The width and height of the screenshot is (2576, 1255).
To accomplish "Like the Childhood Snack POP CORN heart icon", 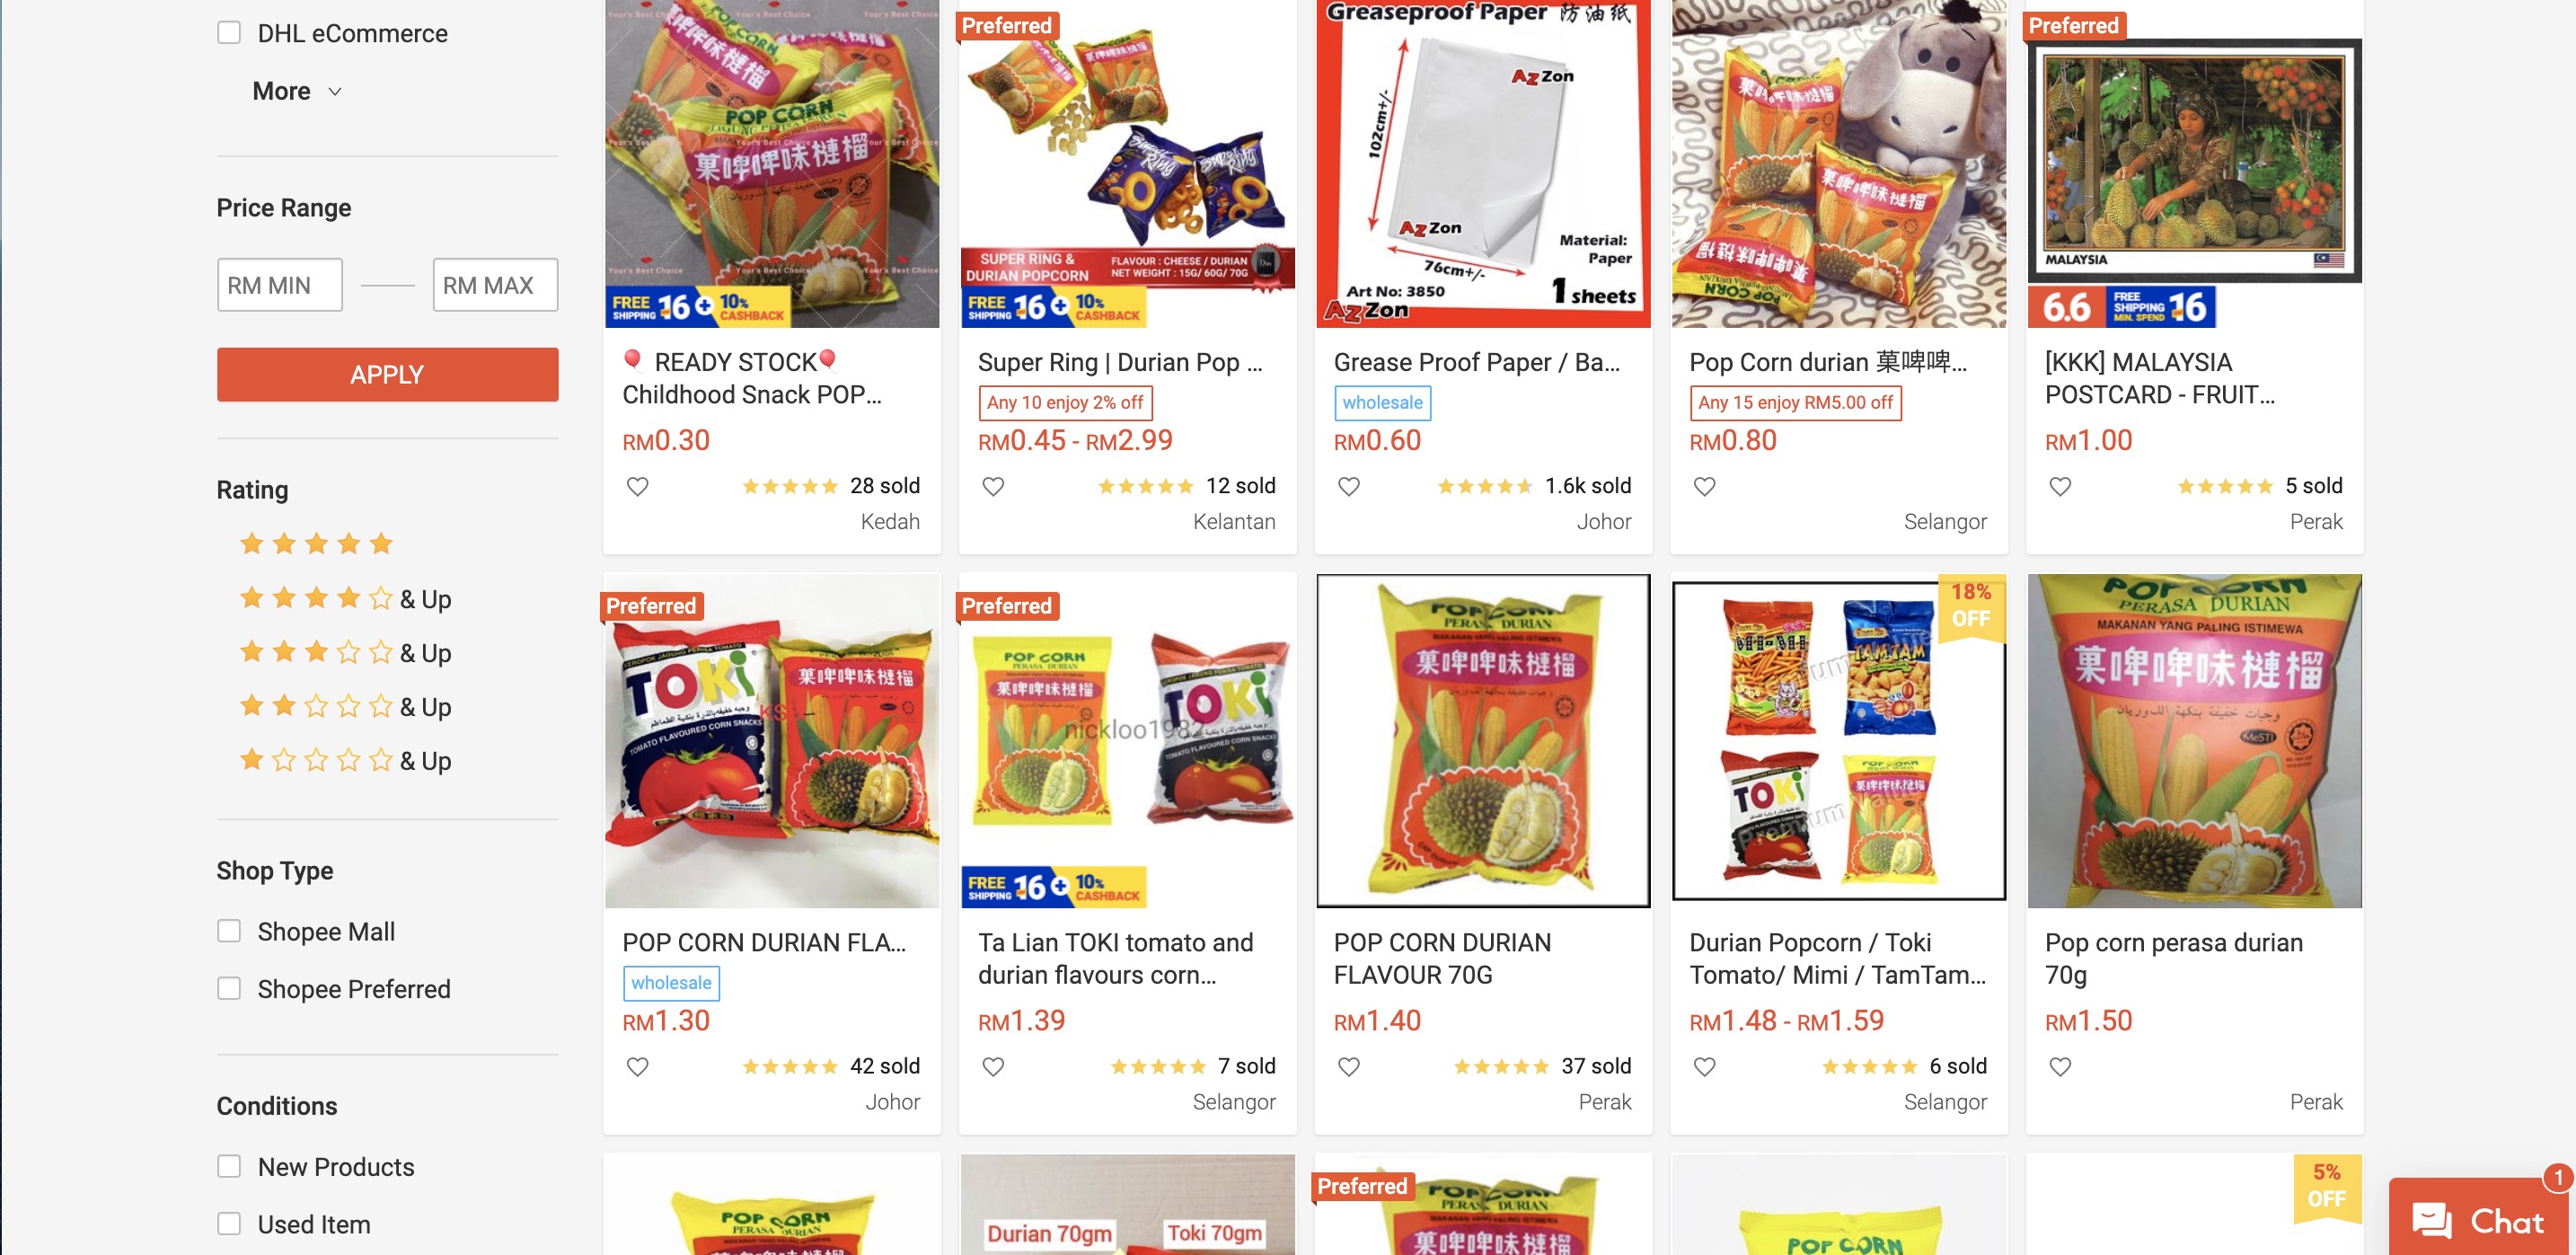I will point(637,487).
